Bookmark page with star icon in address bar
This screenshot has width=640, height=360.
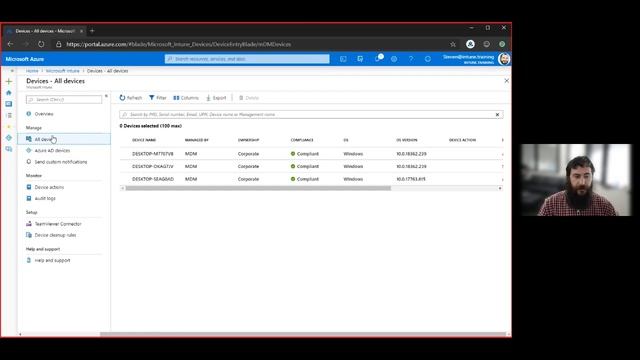pos(453,44)
